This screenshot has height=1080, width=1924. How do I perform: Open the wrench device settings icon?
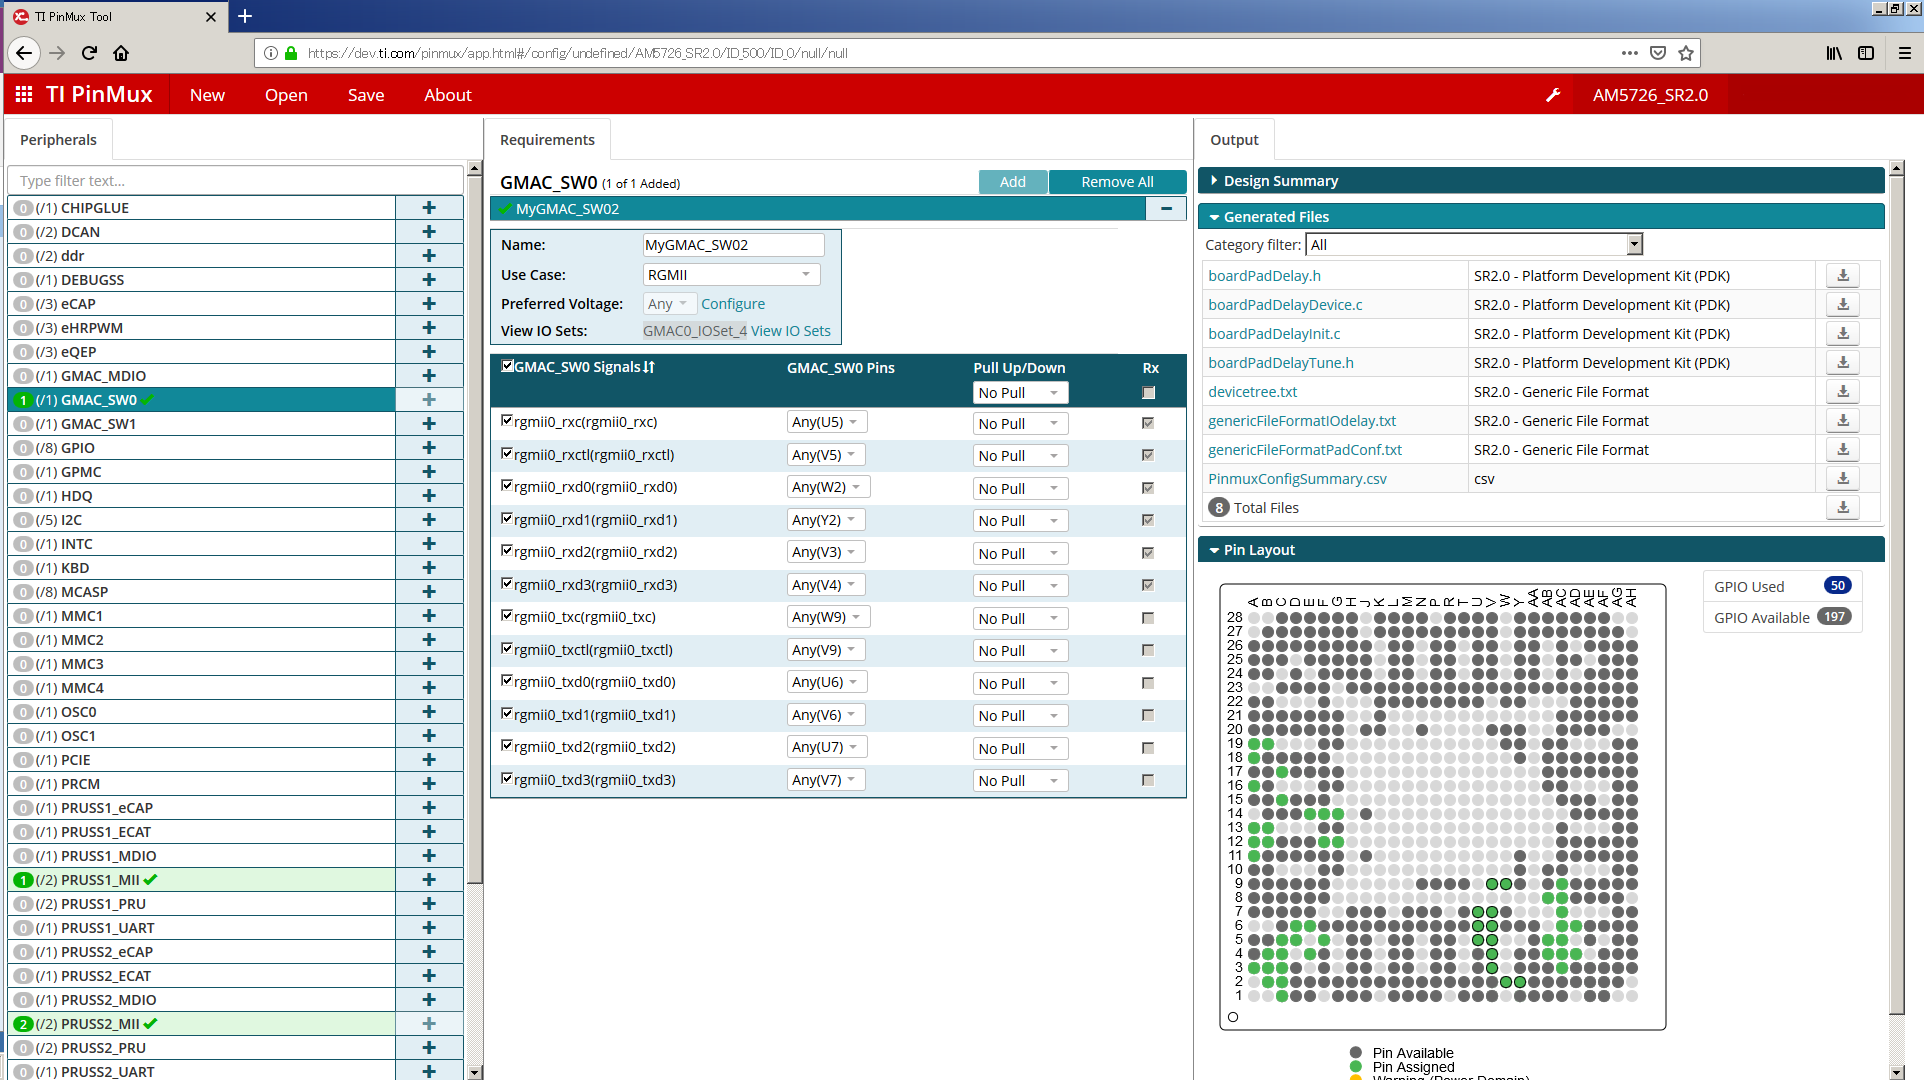coord(1553,95)
